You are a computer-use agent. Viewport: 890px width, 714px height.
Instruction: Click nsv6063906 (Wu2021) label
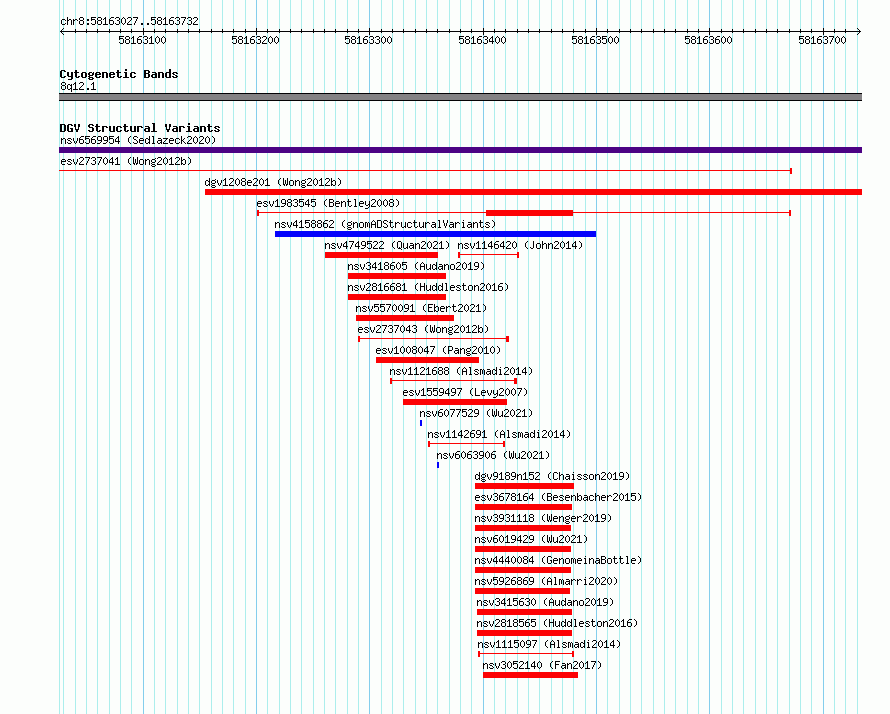493,455
